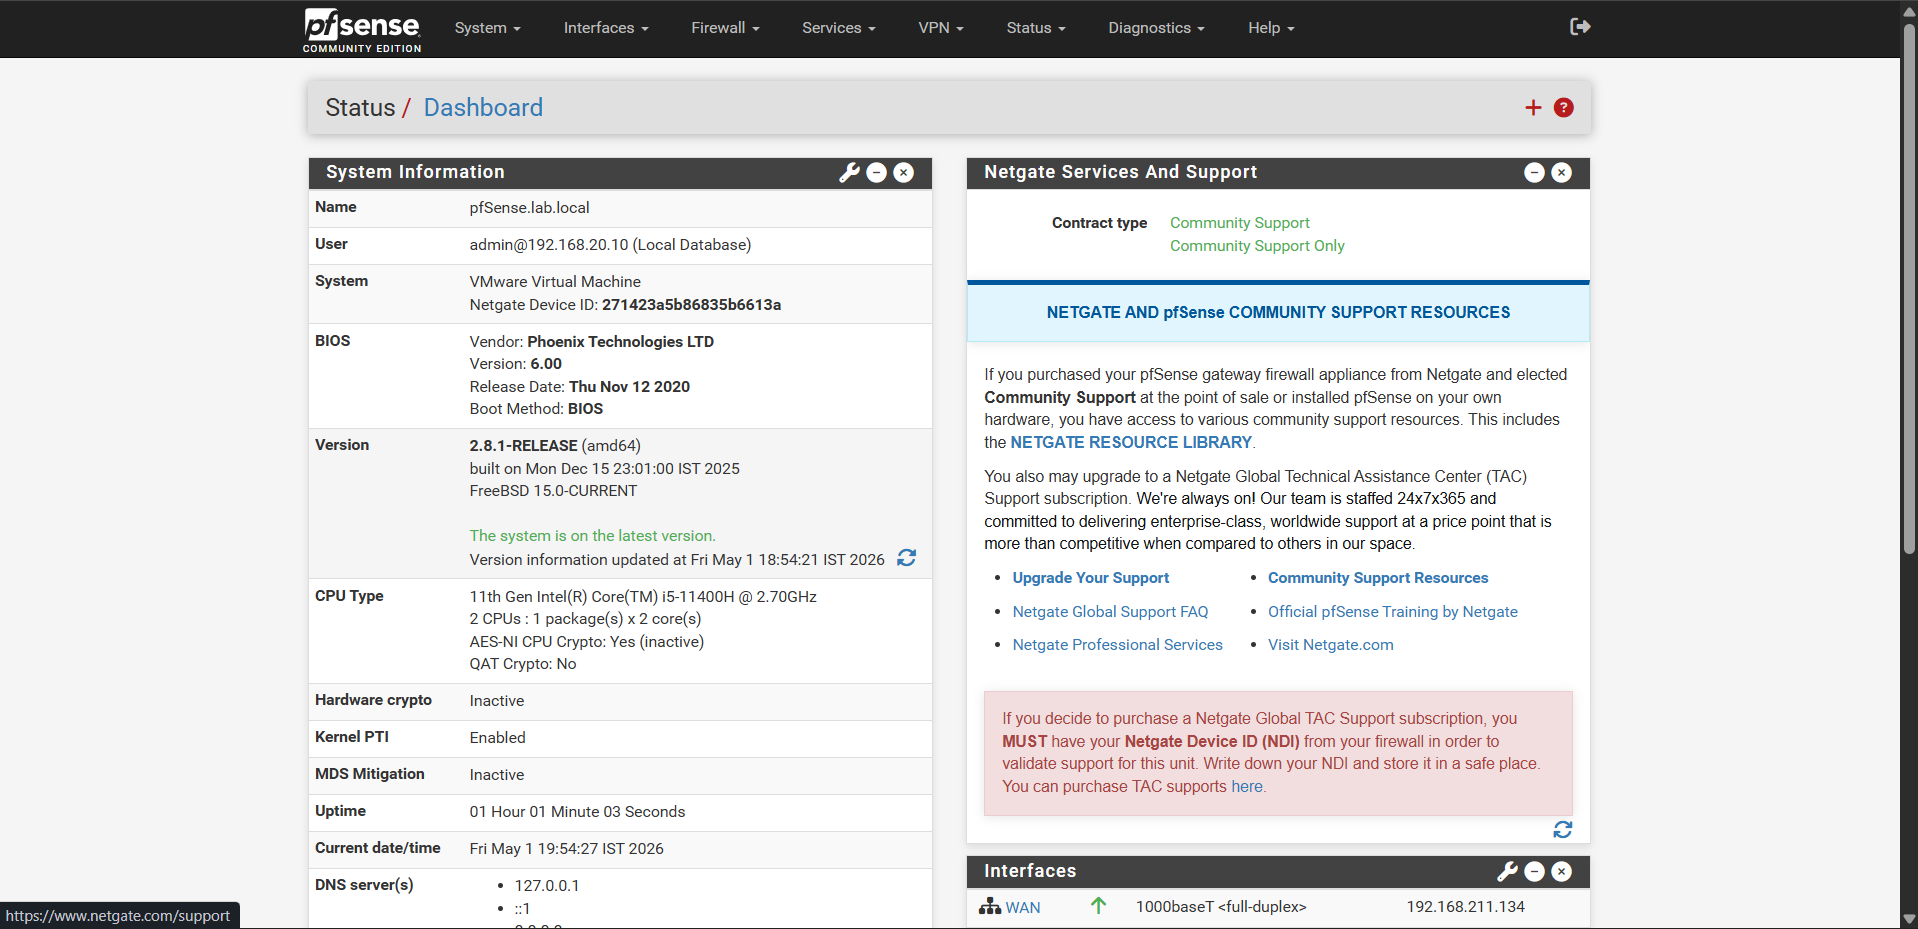Viewport: 1918px width, 929px height.
Task: Click the Kernel PTI Enabled value
Action: [497, 738]
